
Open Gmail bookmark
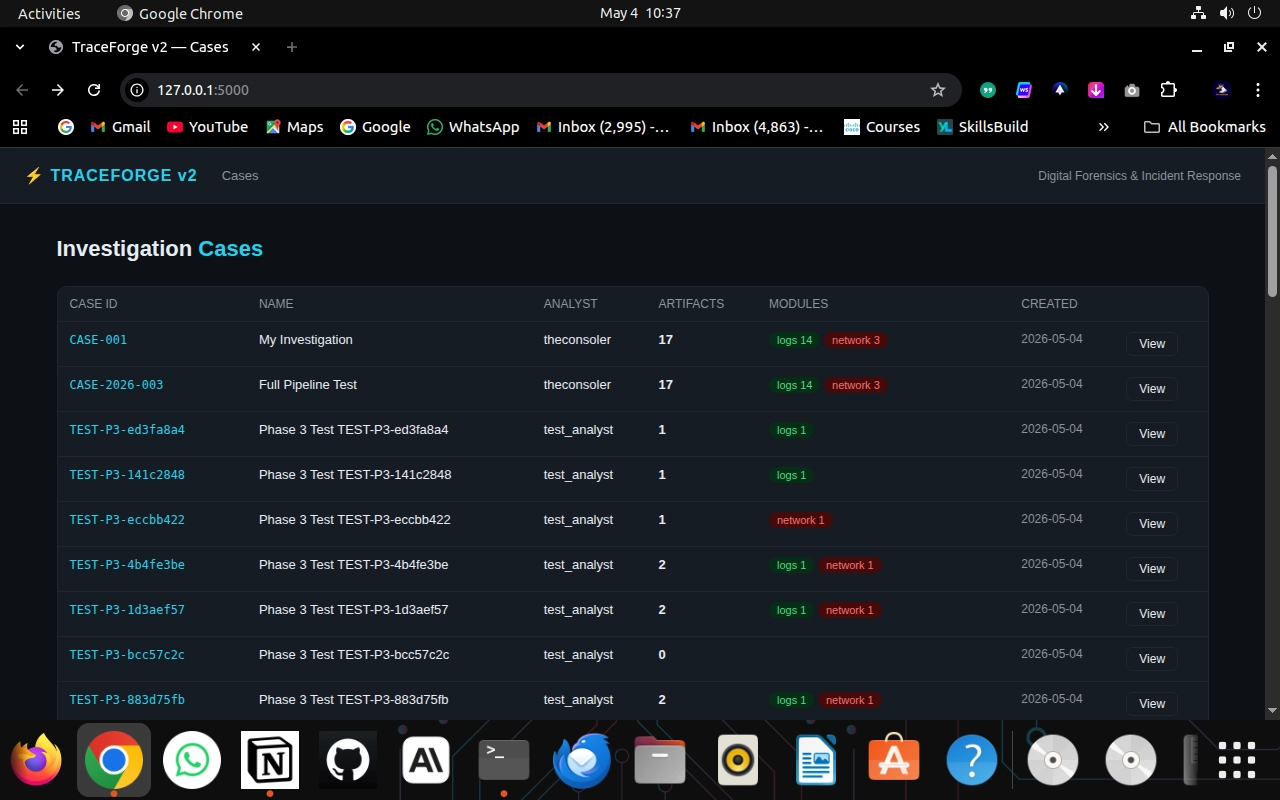tap(120, 127)
